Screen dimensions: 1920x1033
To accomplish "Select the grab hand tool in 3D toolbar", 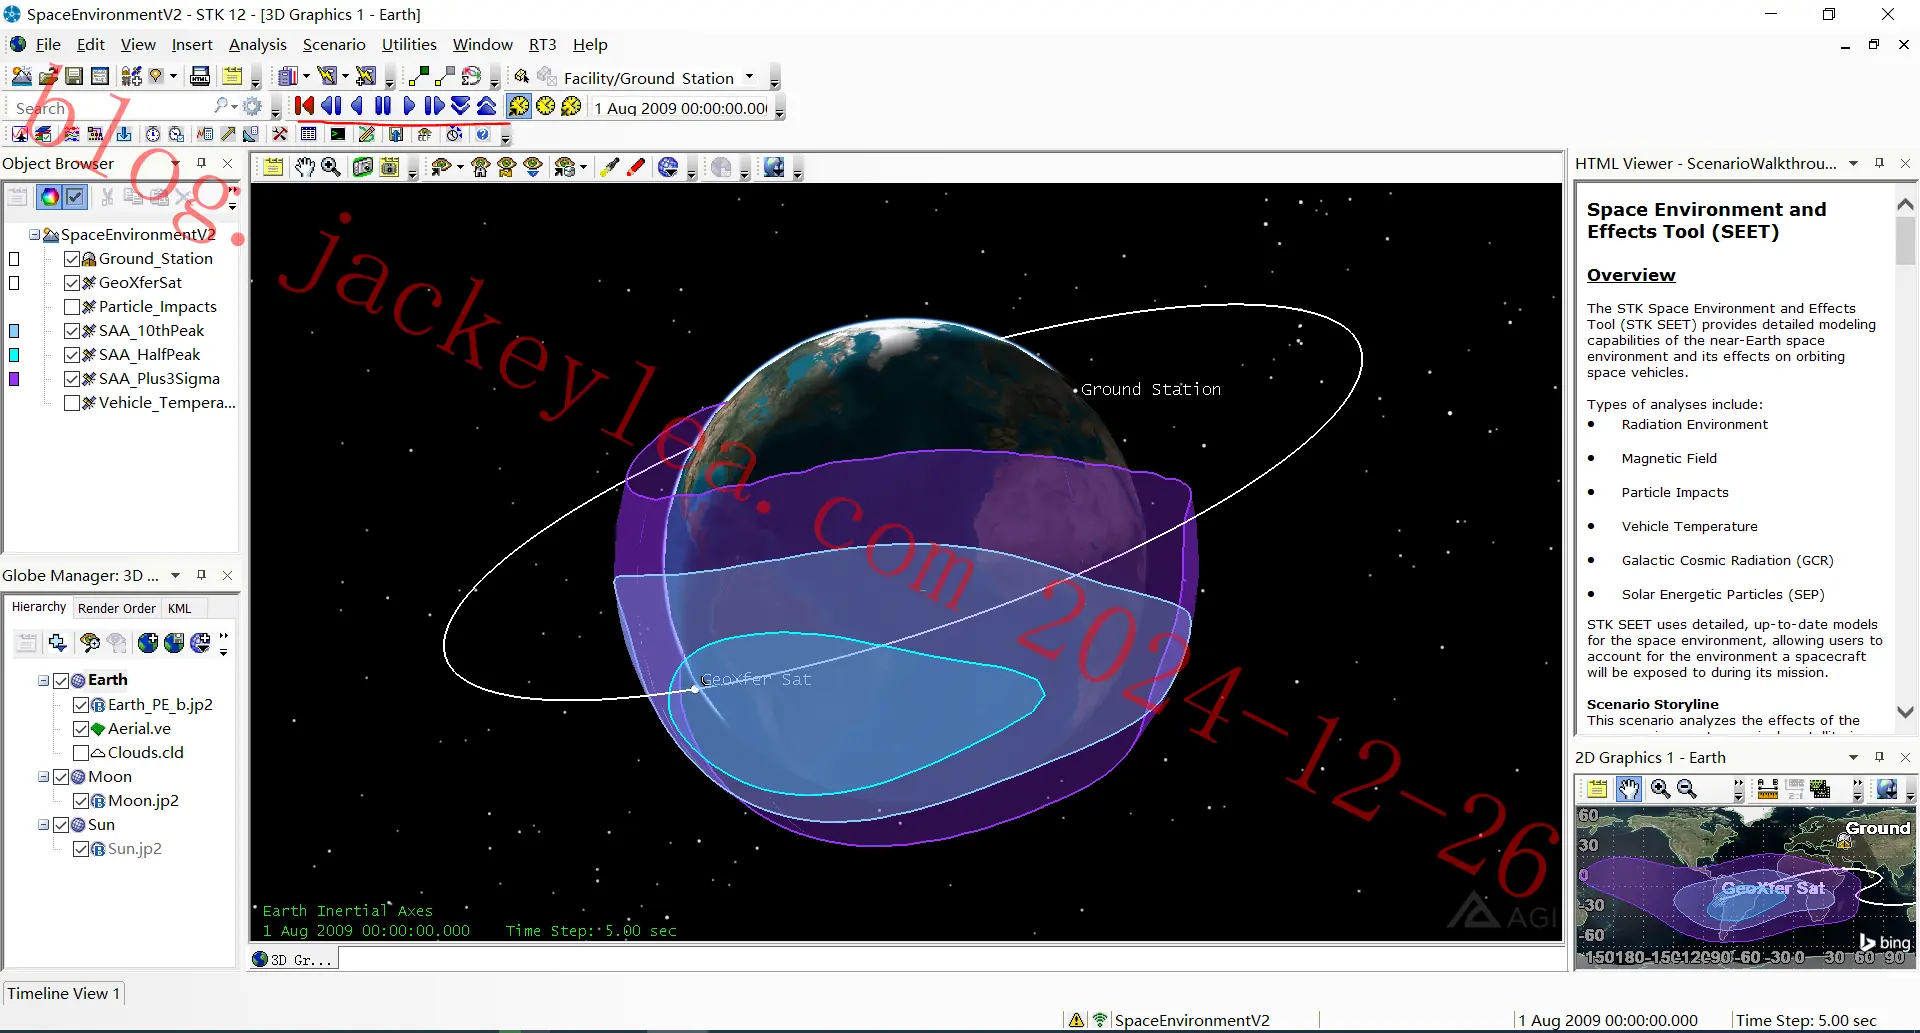I will [x=304, y=167].
